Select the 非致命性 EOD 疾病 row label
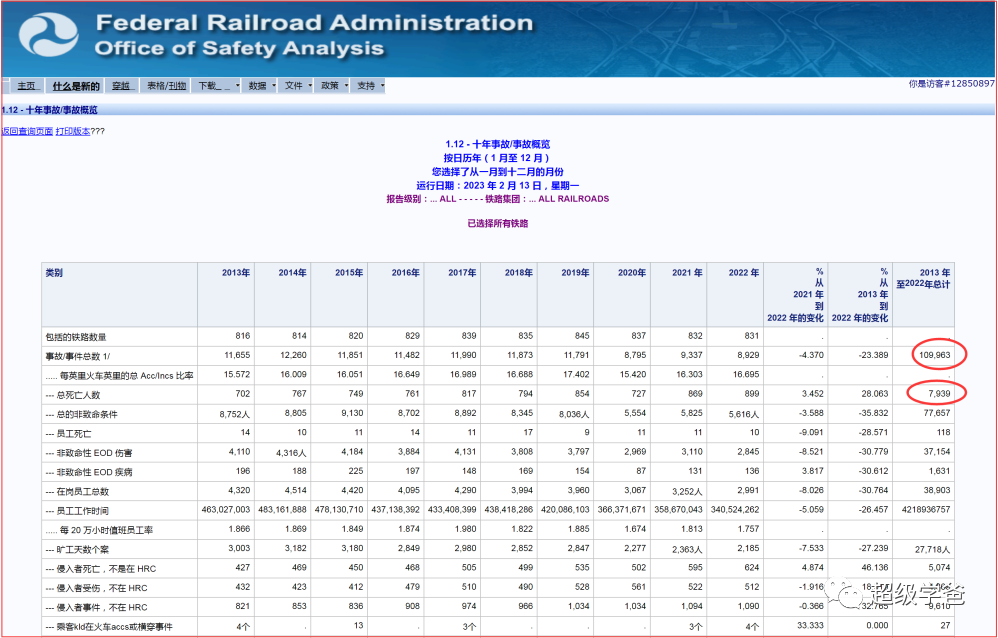 [x=88, y=472]
